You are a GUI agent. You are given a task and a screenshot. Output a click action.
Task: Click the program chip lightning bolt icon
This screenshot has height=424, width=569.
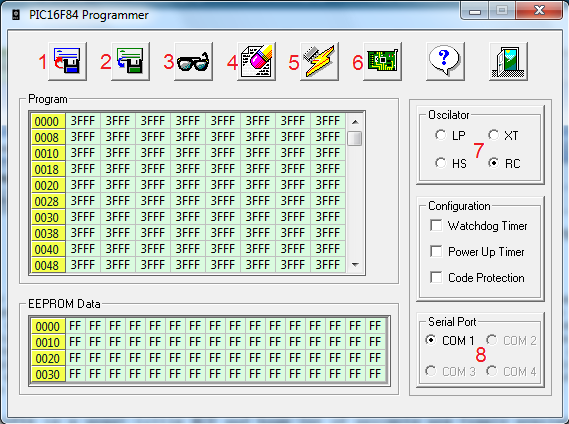point(319,61)
